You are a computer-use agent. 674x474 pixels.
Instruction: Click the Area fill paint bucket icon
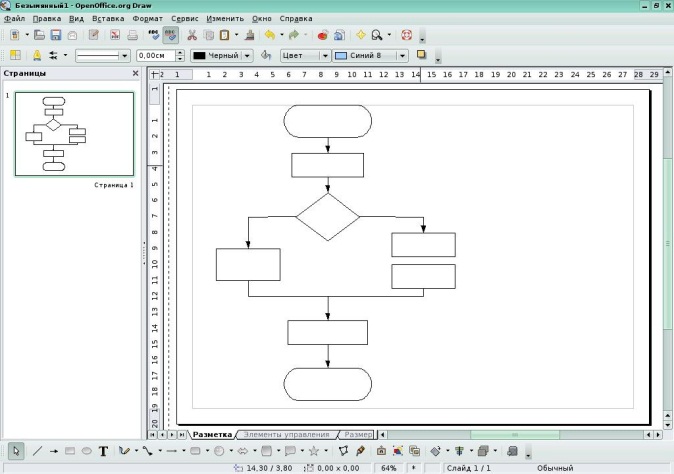266,55
